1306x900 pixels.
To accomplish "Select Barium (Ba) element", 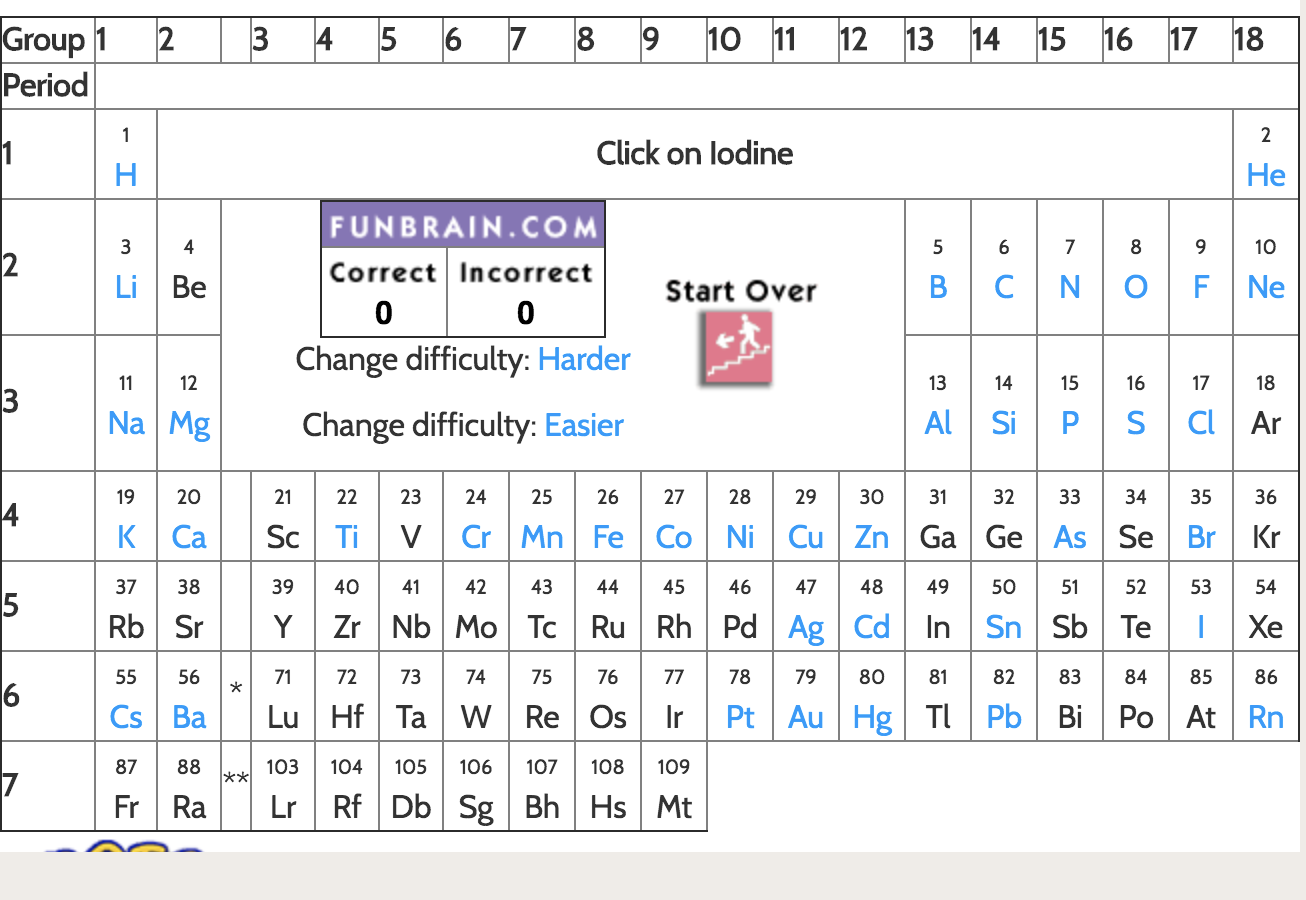I will (188, 717).
